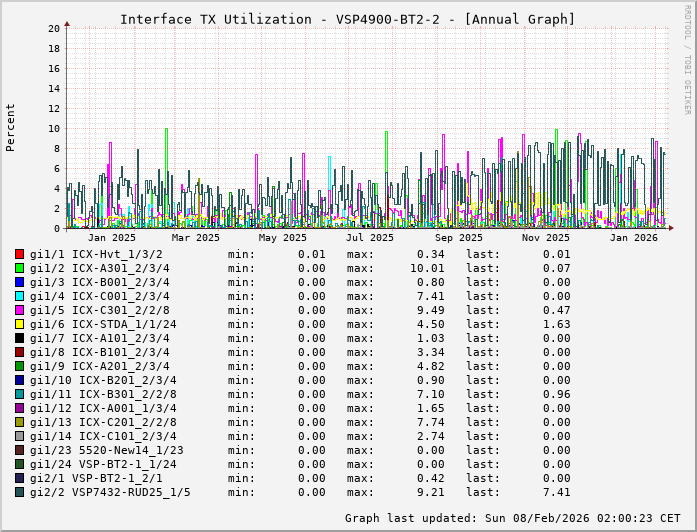Select the gi1/13 ICX-C201_2/2/8 legend label
The width and height of the screenshot is (697, 532).
[103, 422]
